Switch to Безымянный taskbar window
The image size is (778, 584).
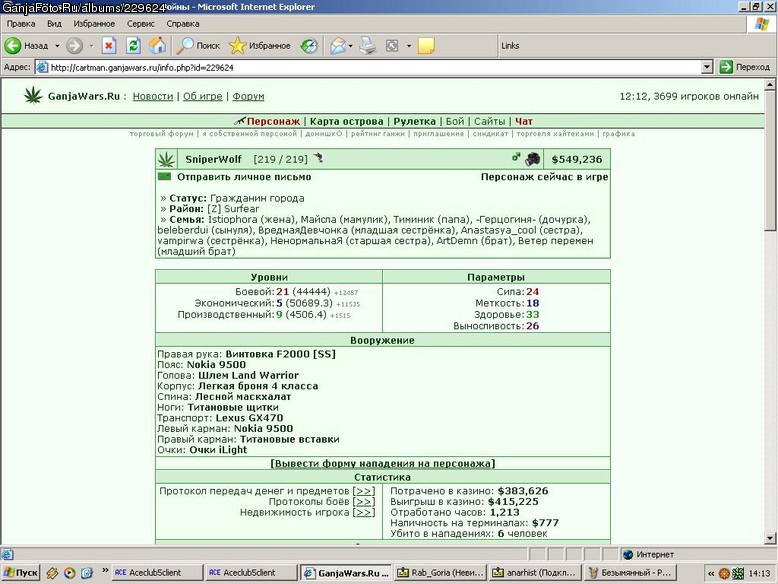point(629,573)
